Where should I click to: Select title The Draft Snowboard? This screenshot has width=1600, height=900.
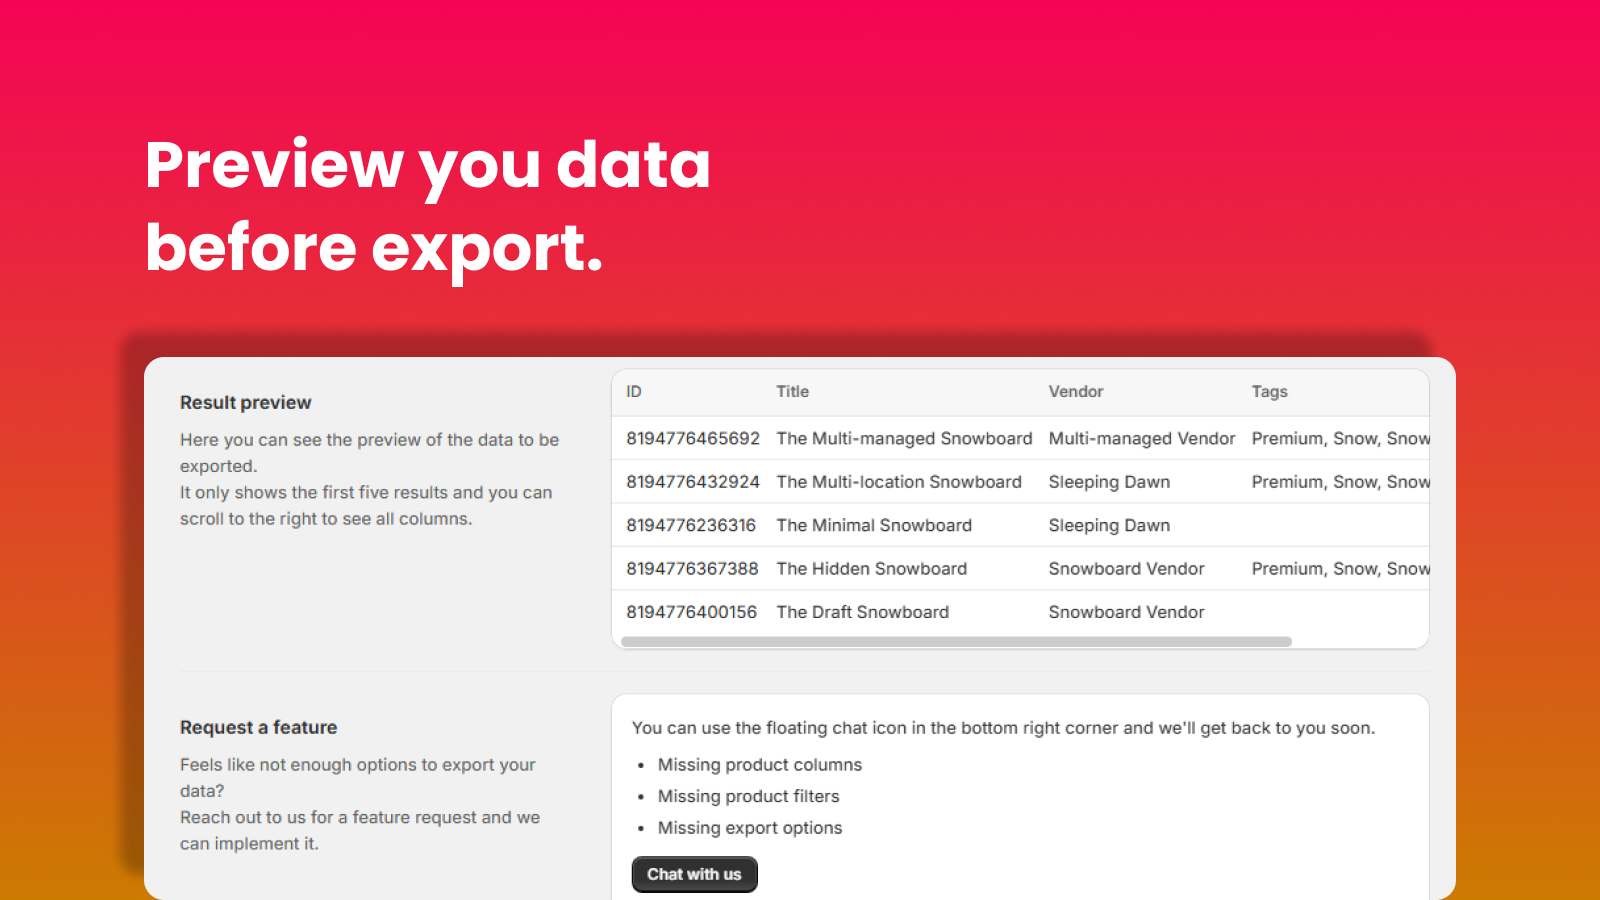click(863, 612)
